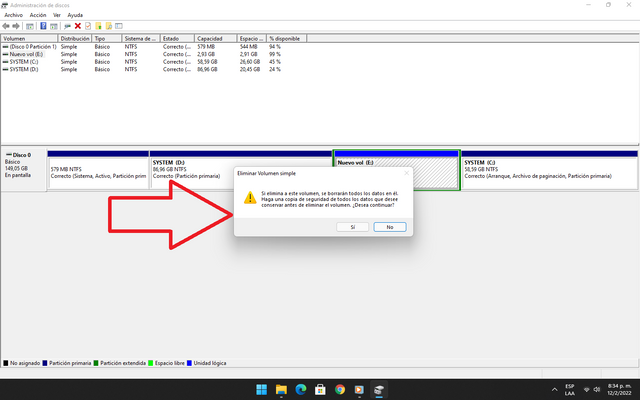Toggle the console tree toolbar icon

coord(29,26)
